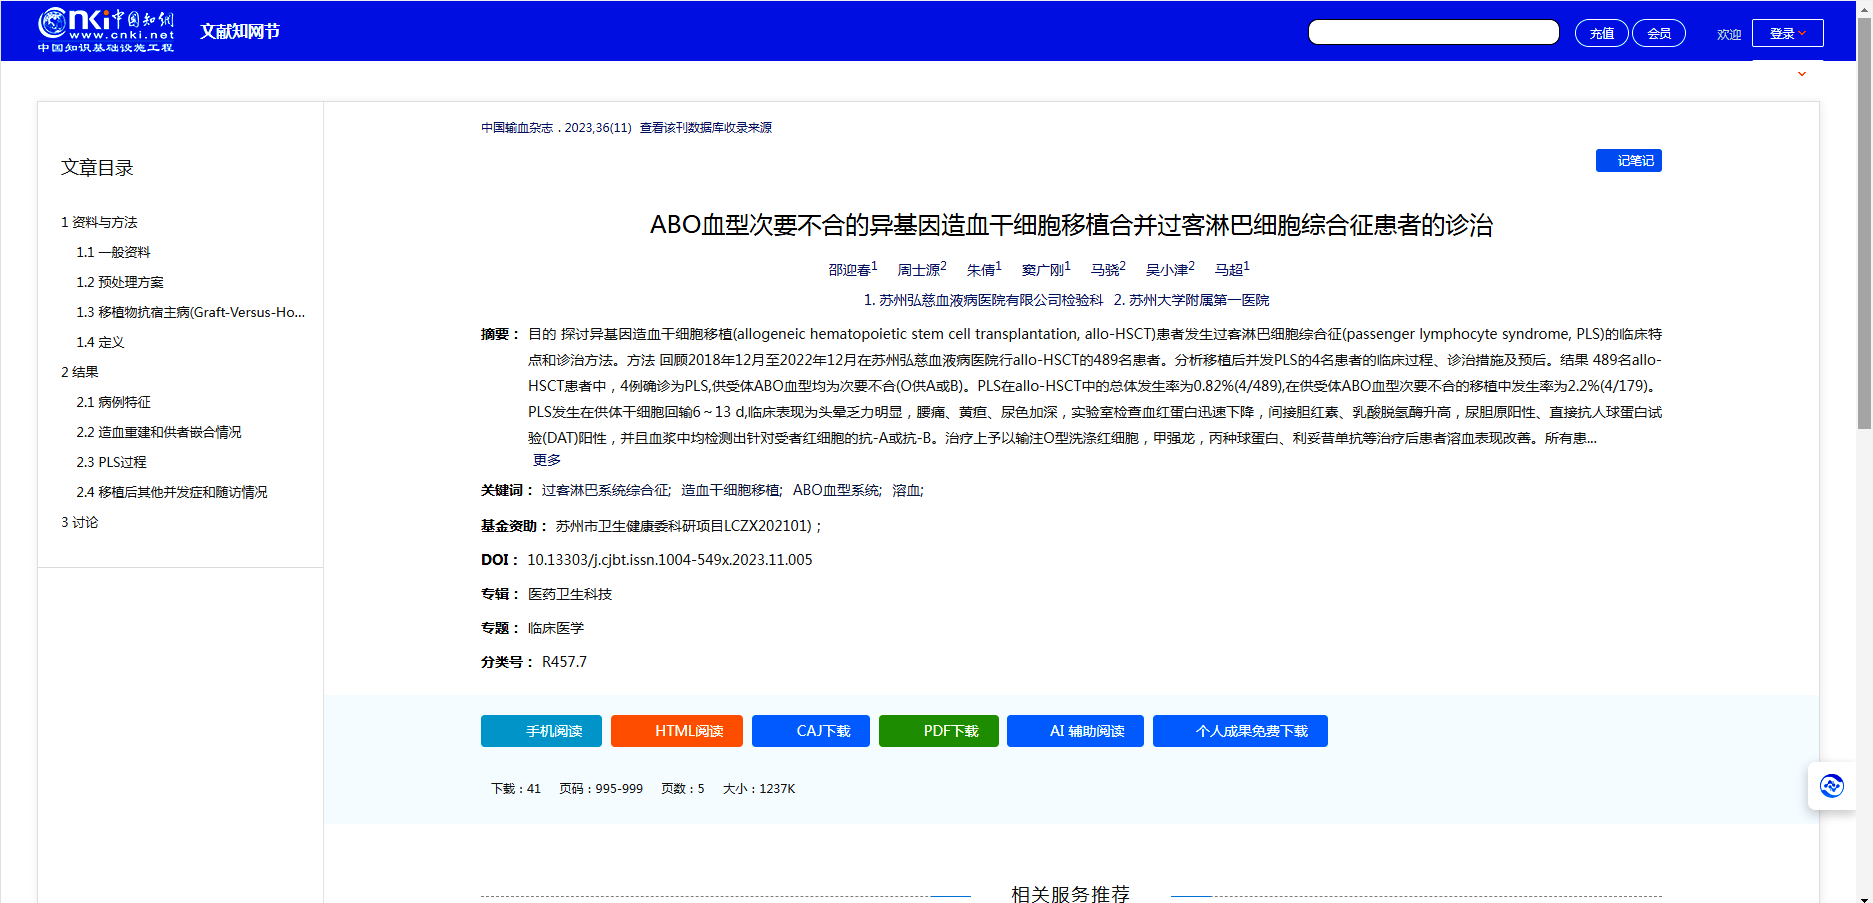
Task: Expand abstract with 更多 link
Action: [546, 460]
